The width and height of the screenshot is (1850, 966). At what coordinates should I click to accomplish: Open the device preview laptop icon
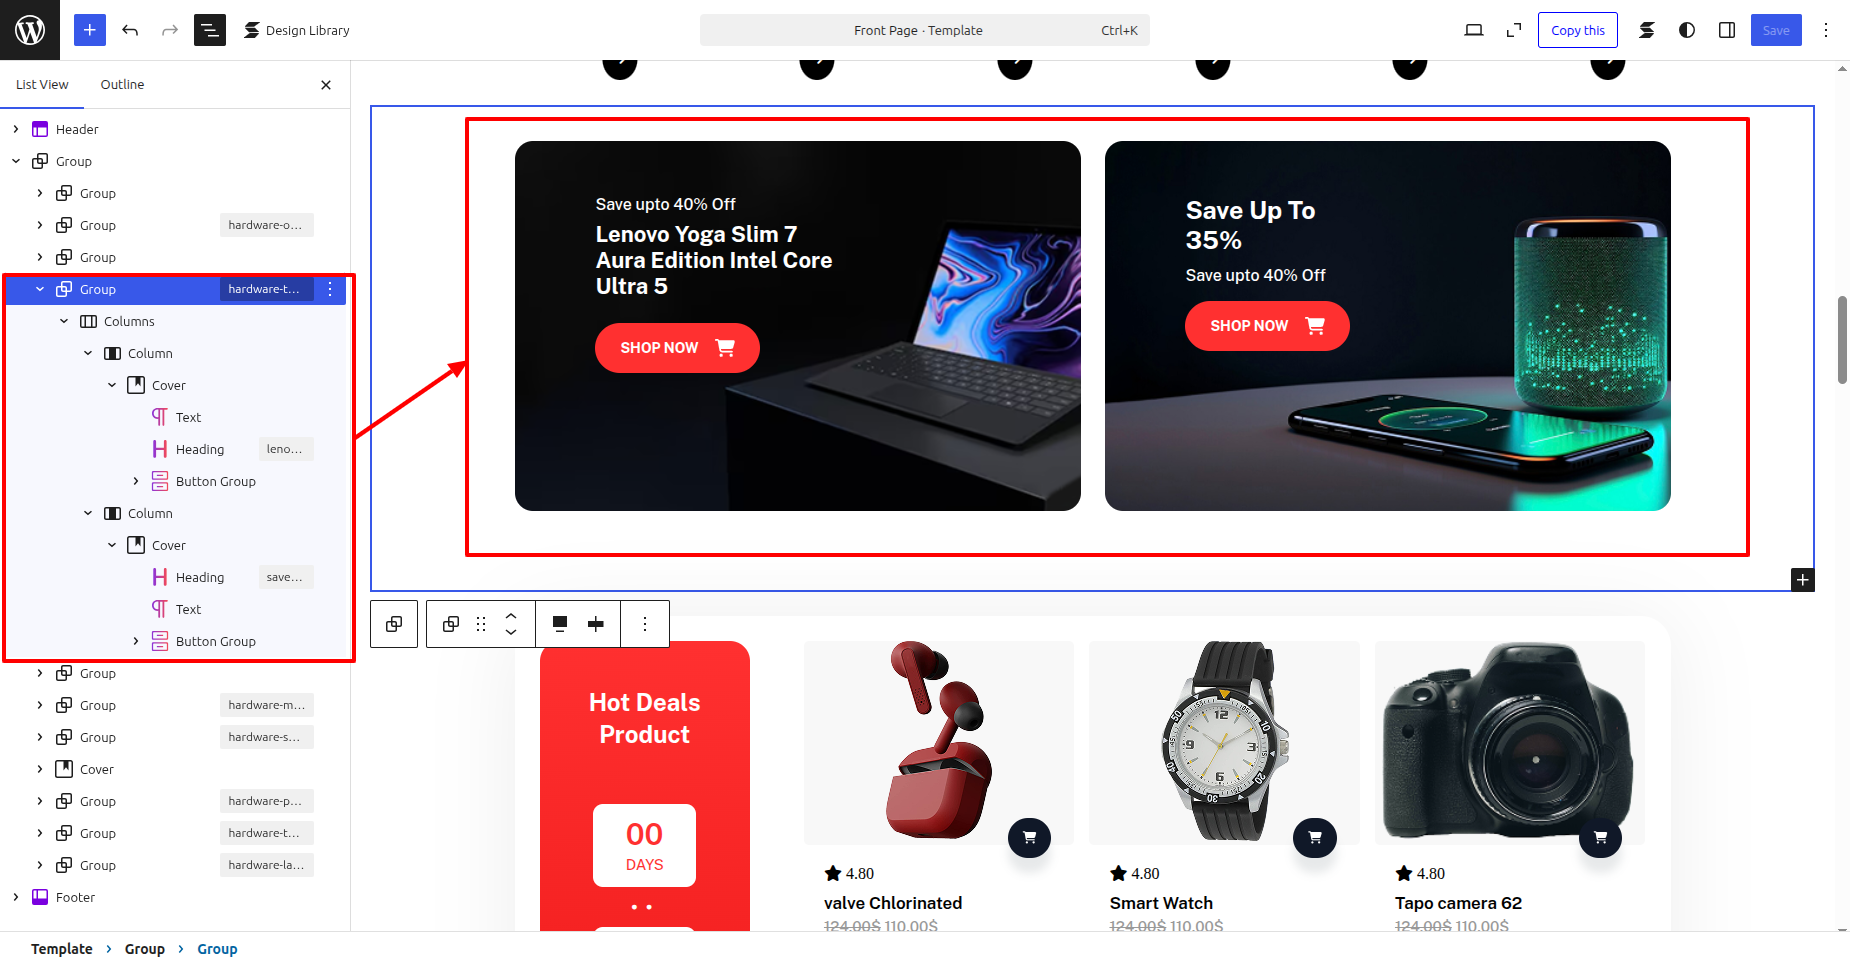pos(1474,30)
